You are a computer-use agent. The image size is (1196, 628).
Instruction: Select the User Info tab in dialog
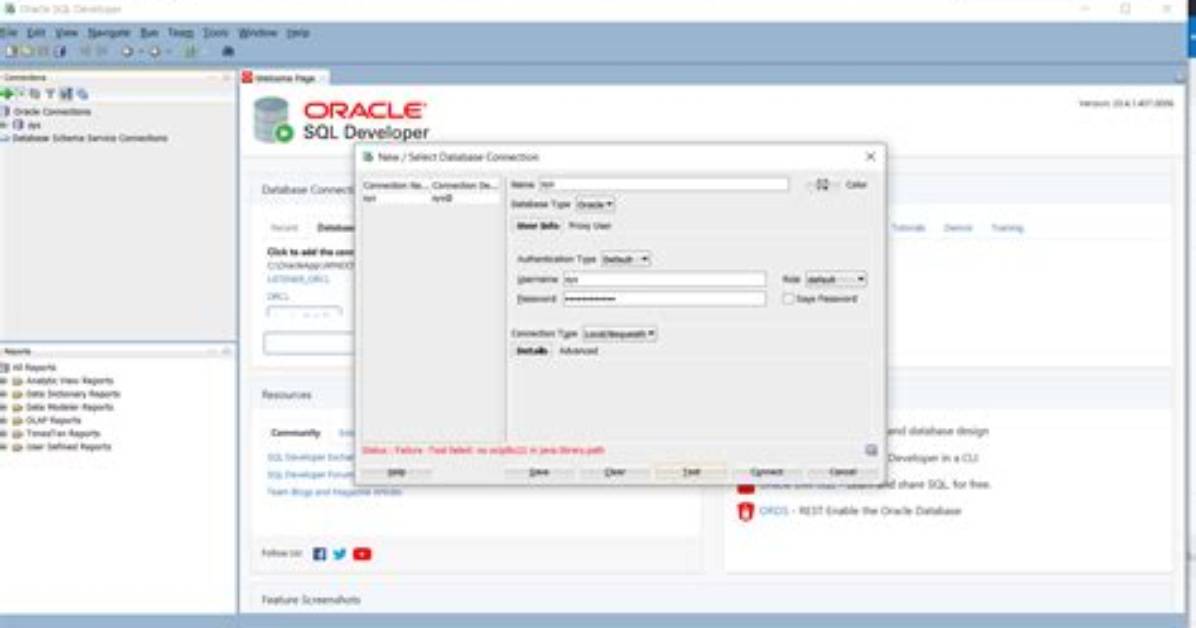pos(537,226)
